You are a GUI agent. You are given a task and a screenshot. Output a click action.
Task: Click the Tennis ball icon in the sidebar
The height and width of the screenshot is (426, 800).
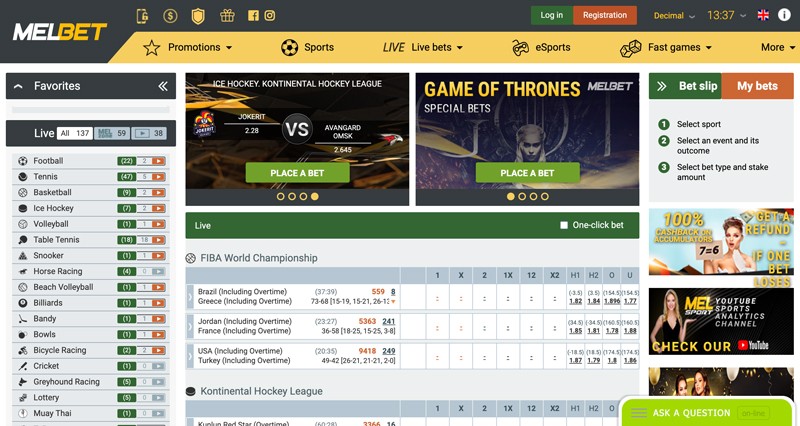coord(22,177)
